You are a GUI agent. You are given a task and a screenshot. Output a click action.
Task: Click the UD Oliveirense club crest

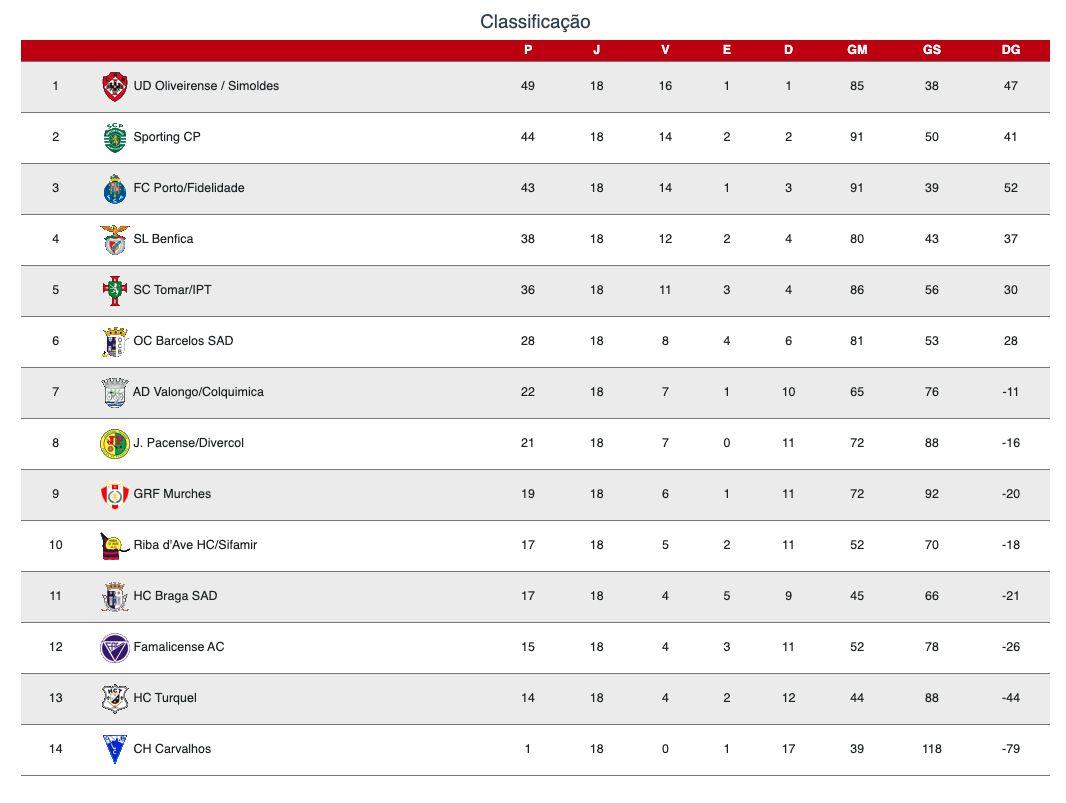point(114,86)
